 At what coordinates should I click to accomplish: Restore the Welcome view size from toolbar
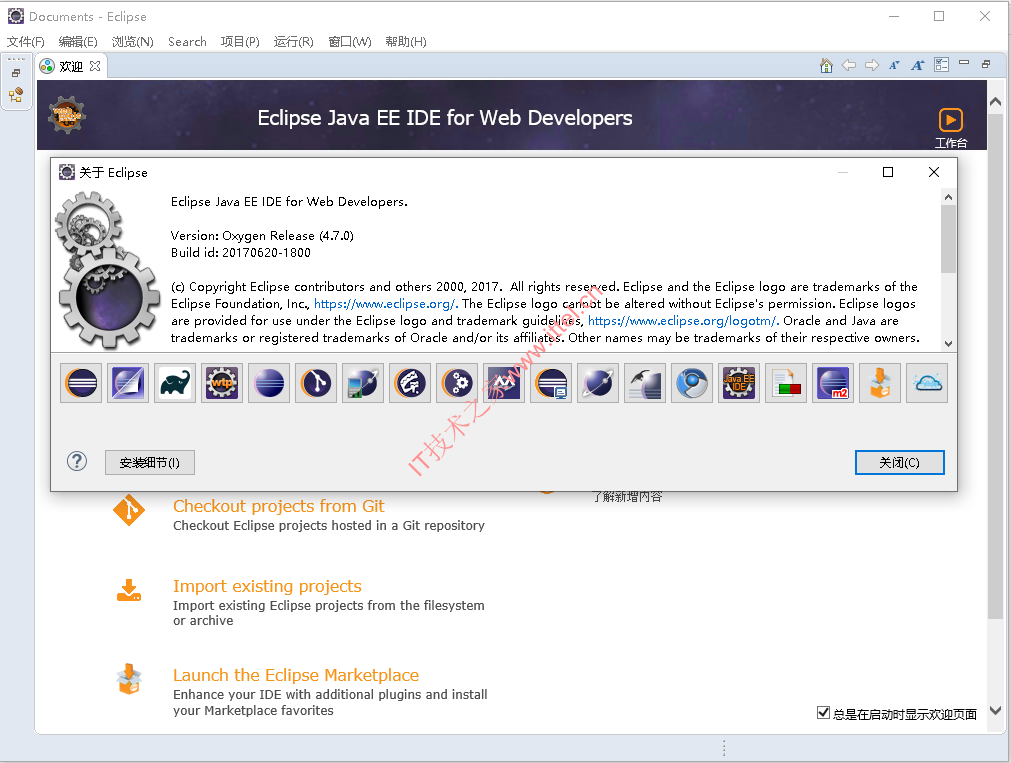click(986, 64)
